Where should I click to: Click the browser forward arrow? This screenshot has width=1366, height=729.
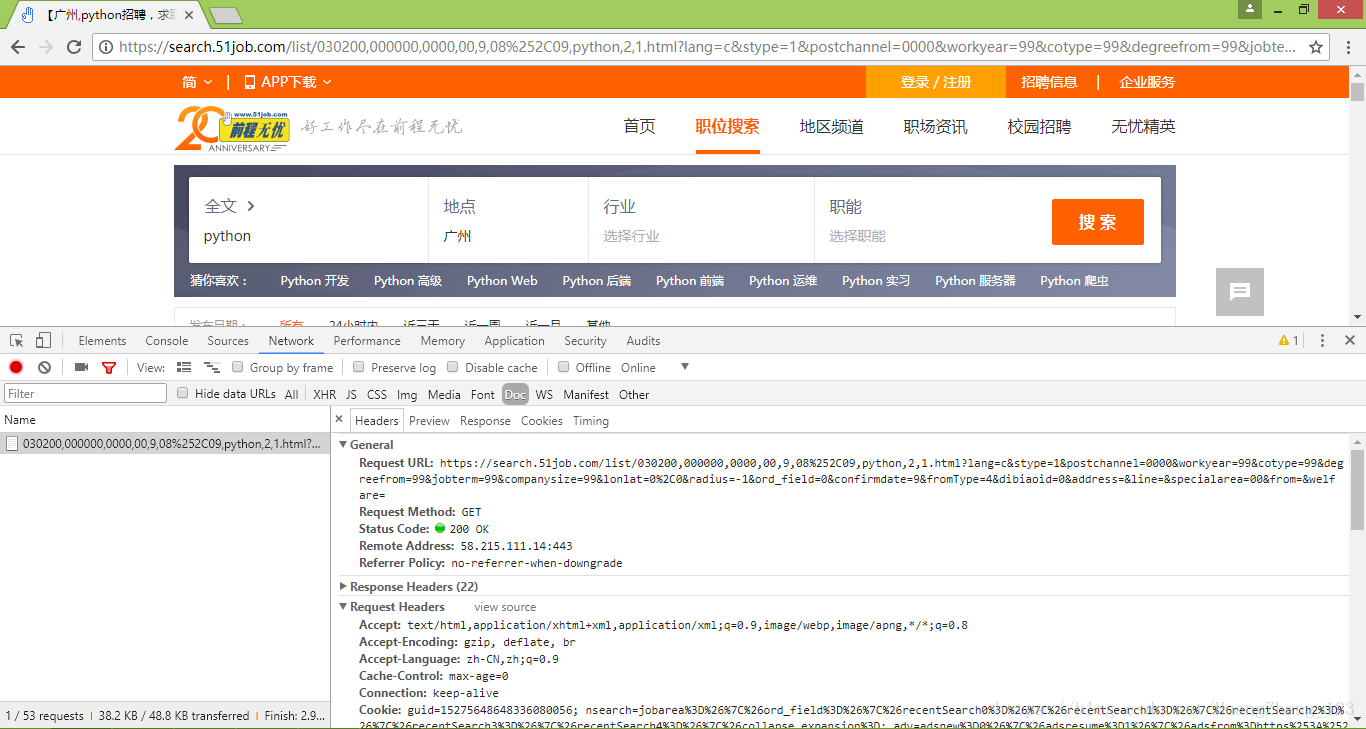[46, 47]
